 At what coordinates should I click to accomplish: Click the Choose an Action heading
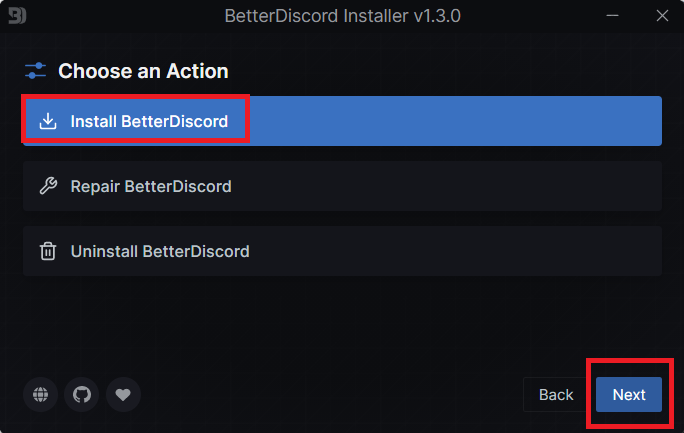coord(143,71)
